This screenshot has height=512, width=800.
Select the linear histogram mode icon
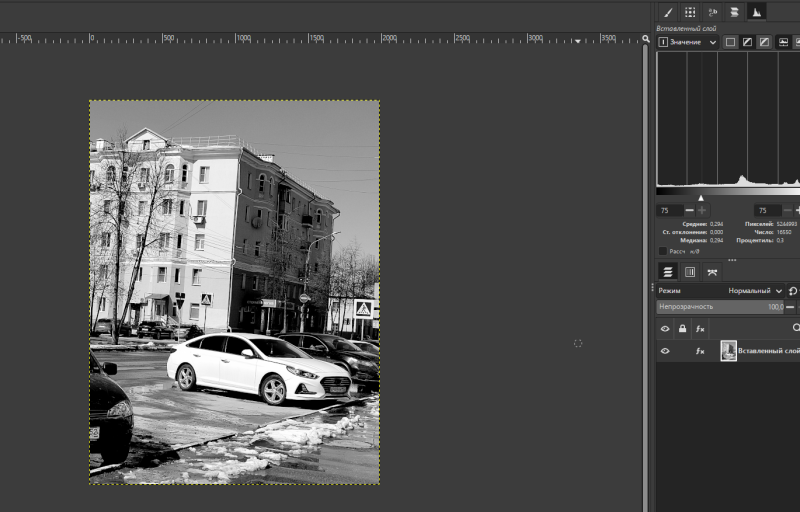731,42
